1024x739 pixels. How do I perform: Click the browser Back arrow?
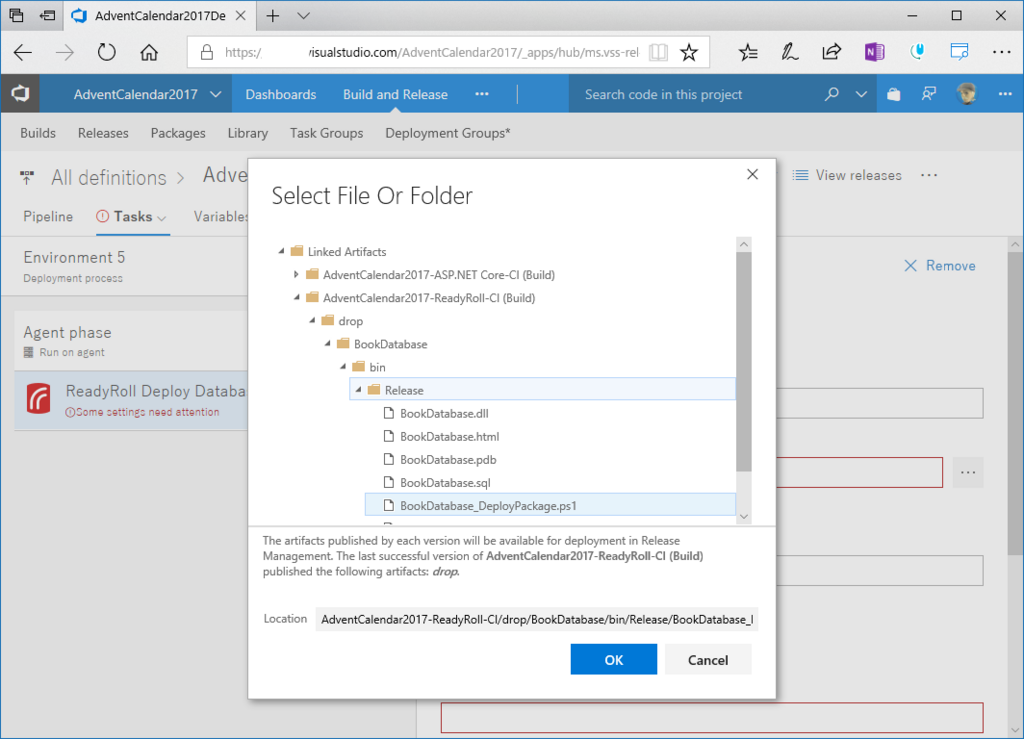pyautogui.click(x=23, y=52)
